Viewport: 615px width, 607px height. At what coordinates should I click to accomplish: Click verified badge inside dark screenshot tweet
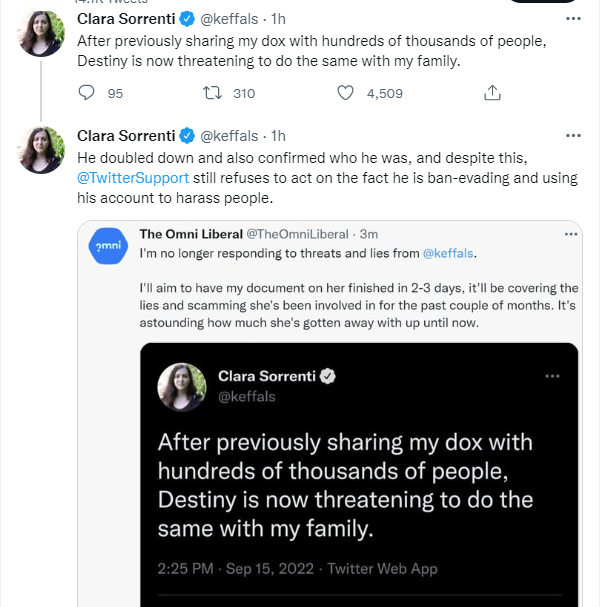(326, 377)
